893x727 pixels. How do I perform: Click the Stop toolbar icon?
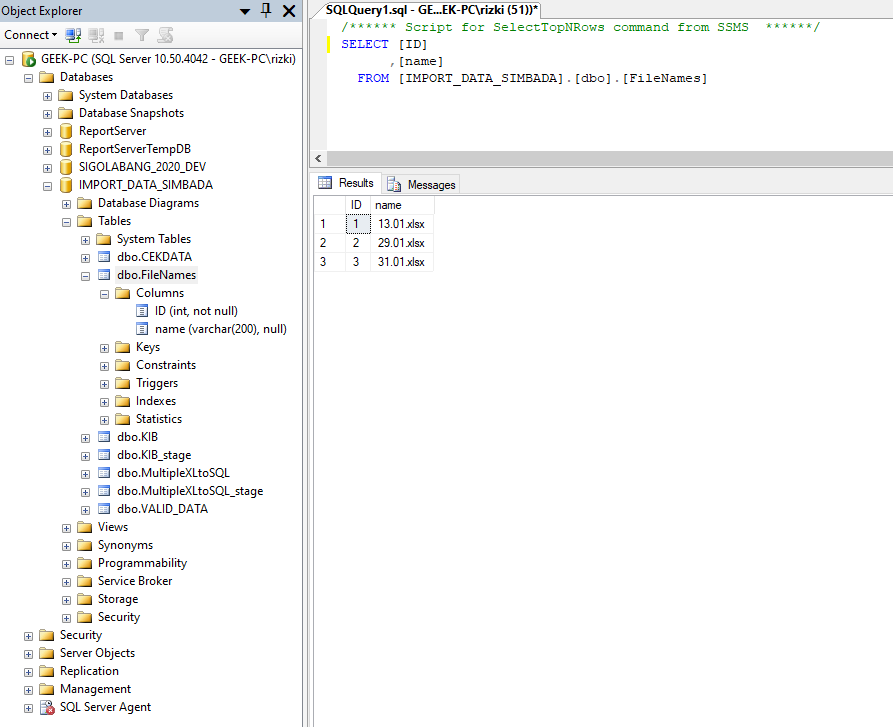tap(118, 36)
